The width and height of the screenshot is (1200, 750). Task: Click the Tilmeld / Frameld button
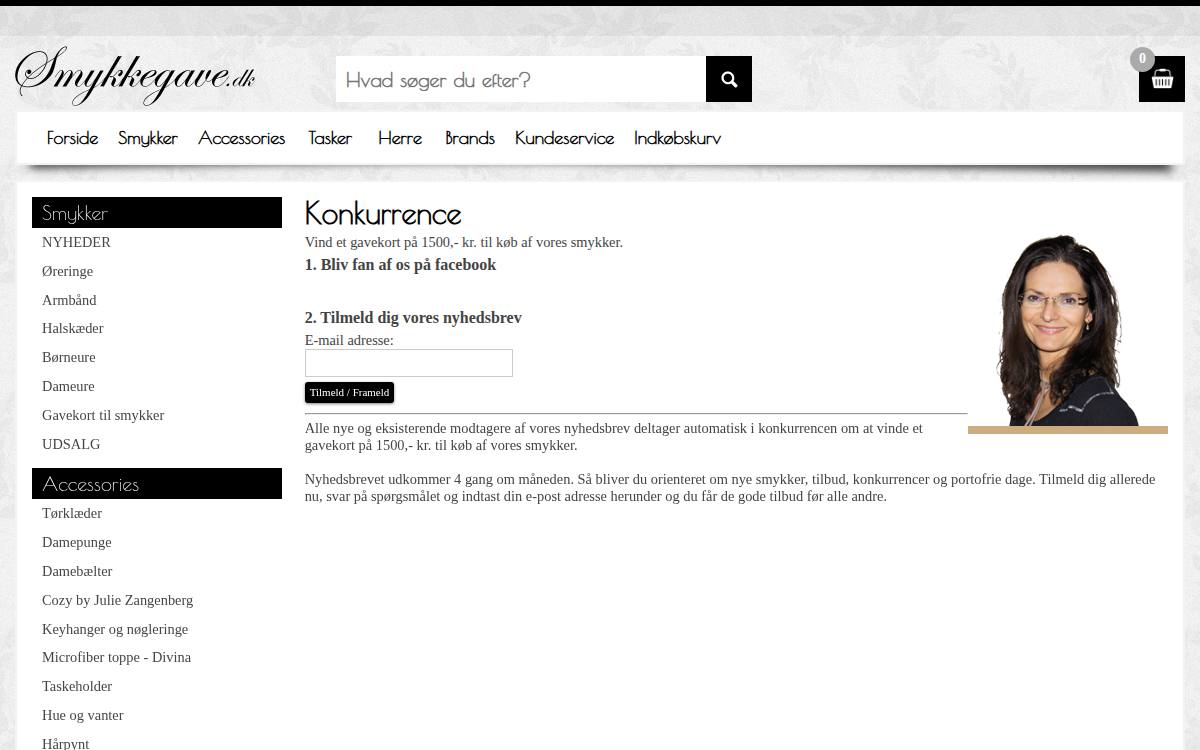tap(349, 393)
